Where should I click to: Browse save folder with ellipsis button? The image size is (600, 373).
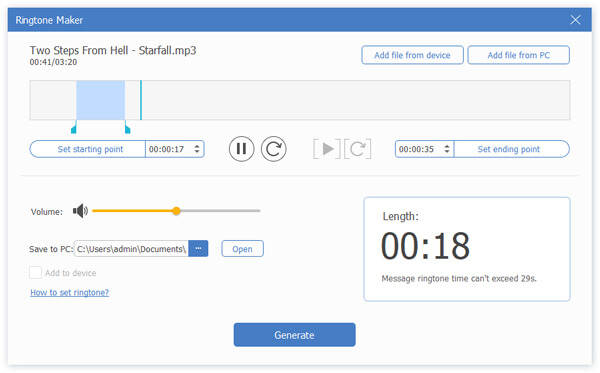(x=198, y=249)
